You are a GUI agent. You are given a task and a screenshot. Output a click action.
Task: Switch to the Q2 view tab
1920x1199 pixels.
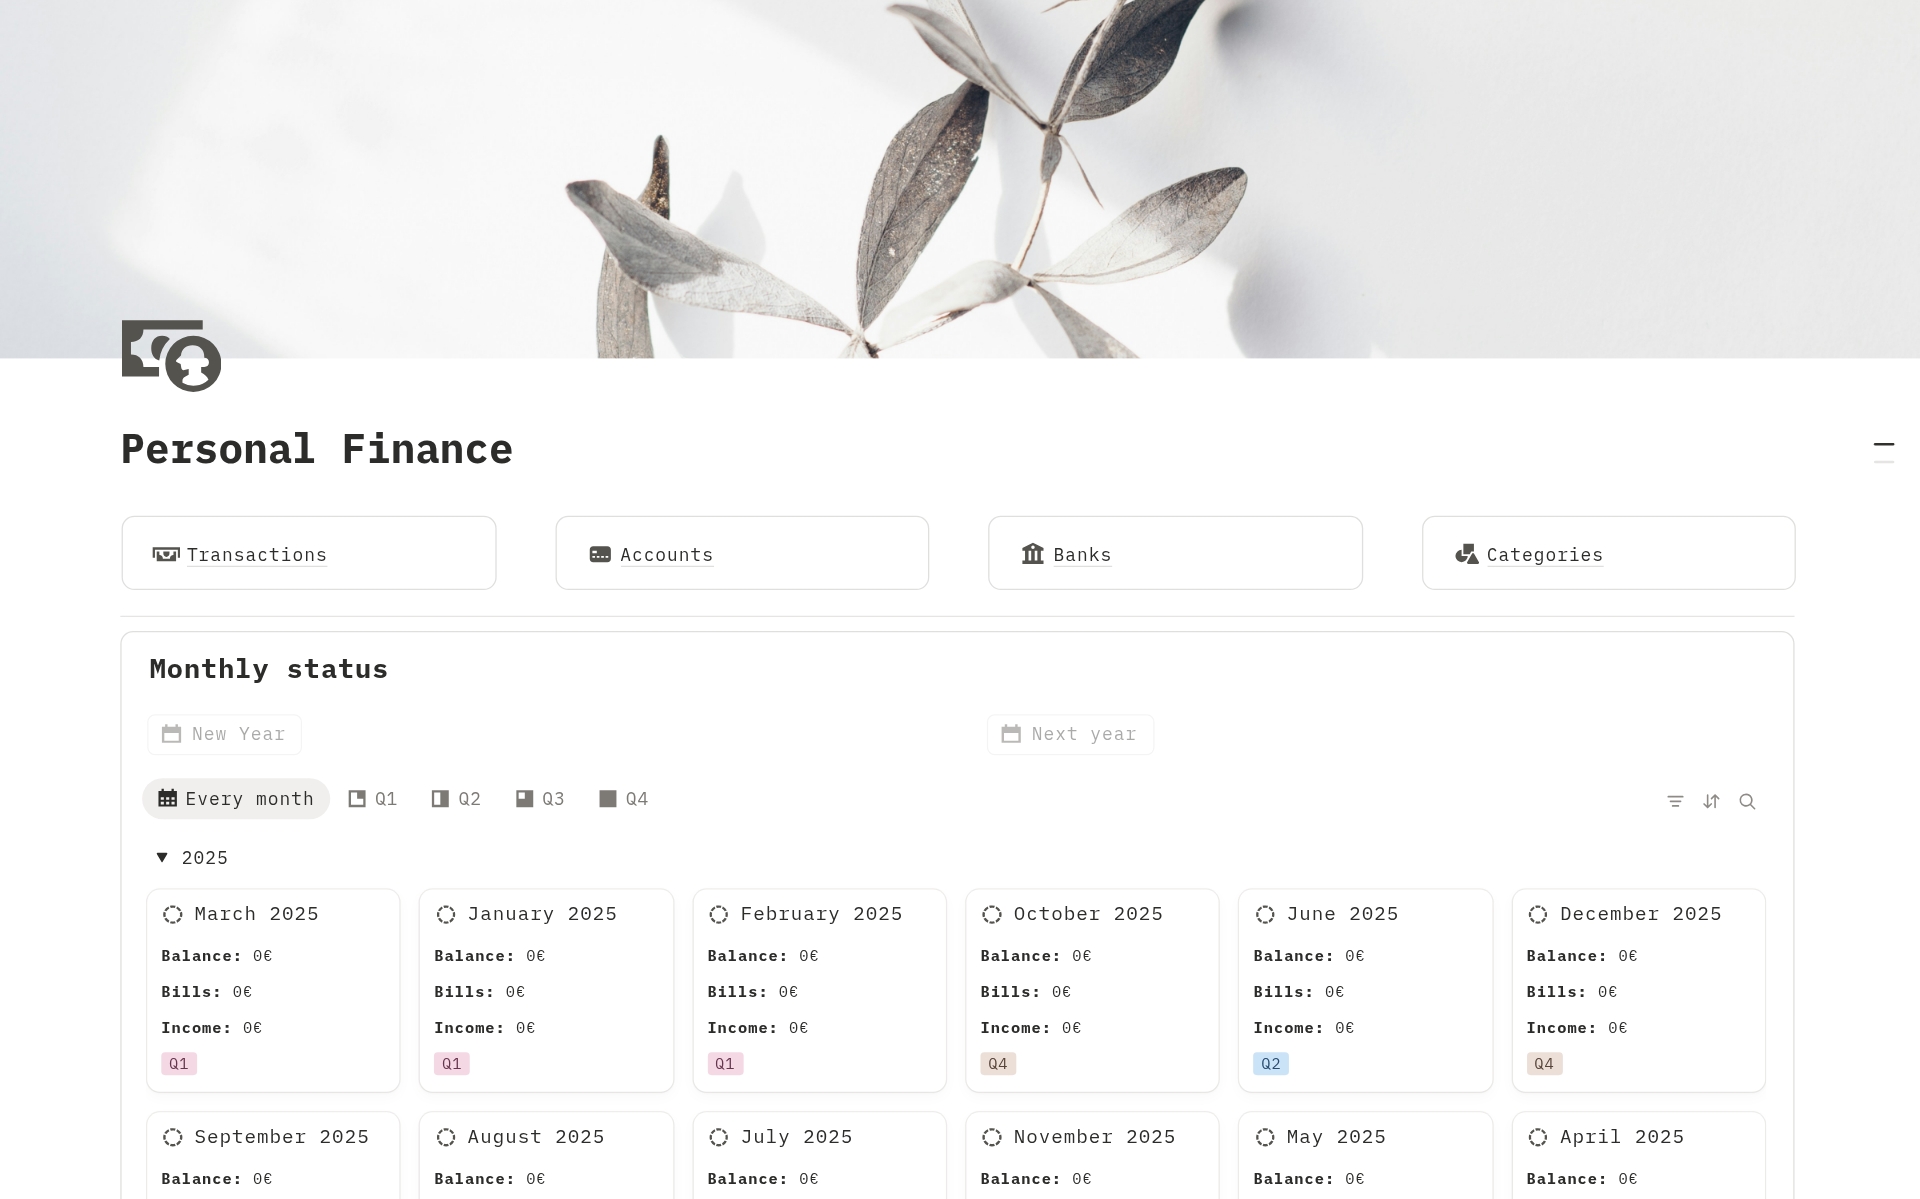coord(456,799)
